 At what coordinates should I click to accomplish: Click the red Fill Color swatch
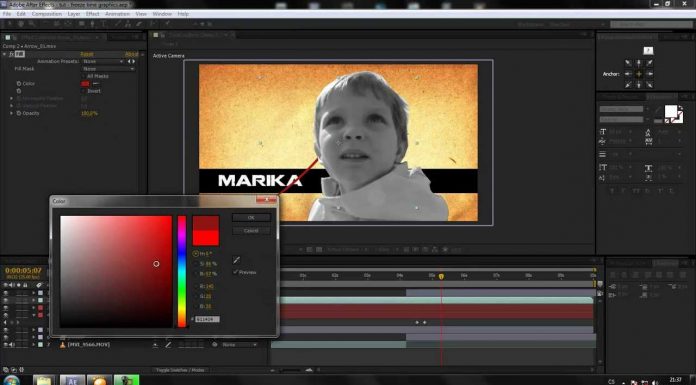click(85, 83)
